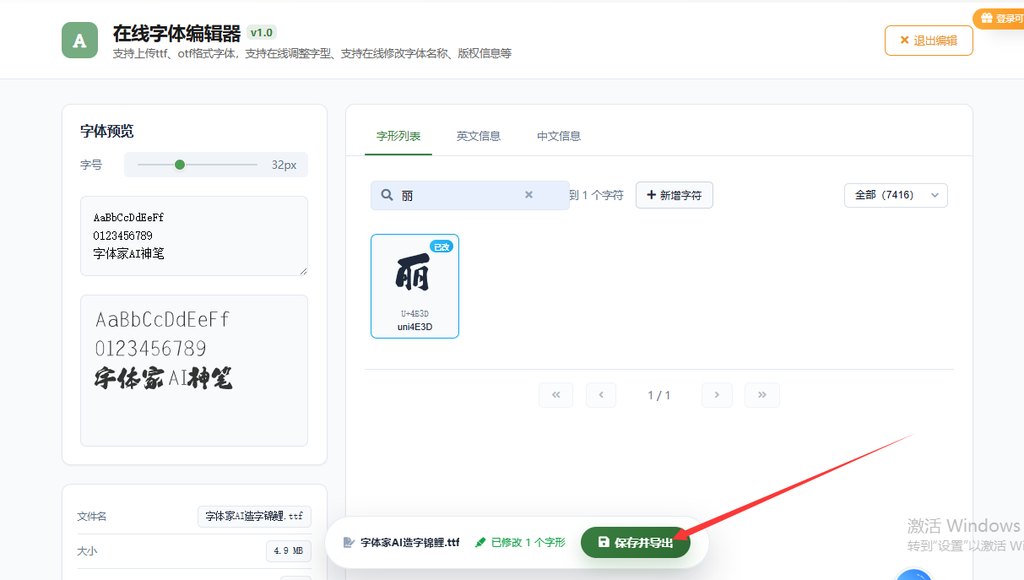Click the magnifier icon in the search box
Screen dimensions: 1024x580
tap(387, 194)
